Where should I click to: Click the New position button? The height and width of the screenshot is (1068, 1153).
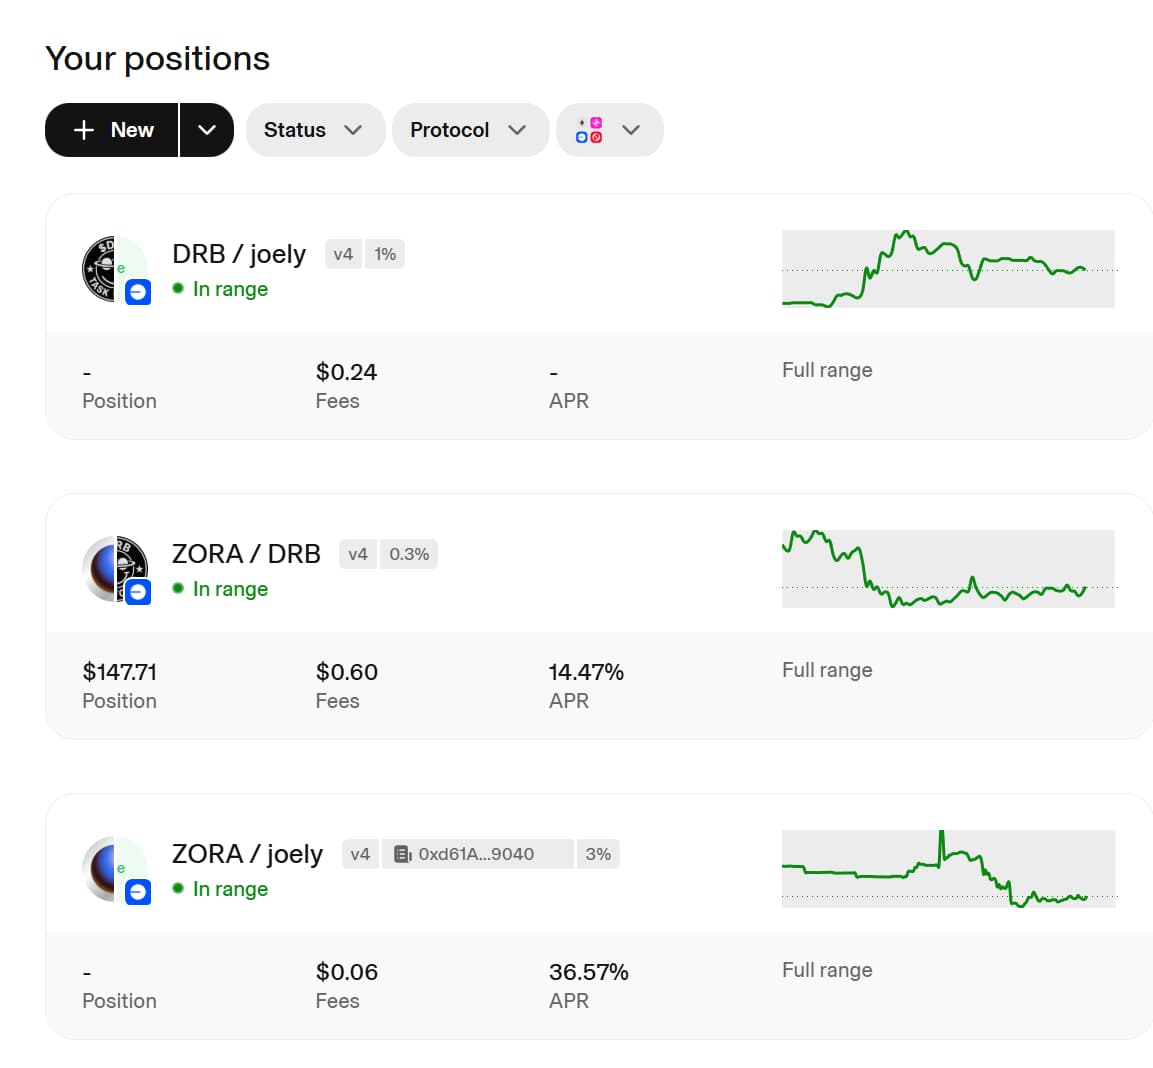pos(112,130)
